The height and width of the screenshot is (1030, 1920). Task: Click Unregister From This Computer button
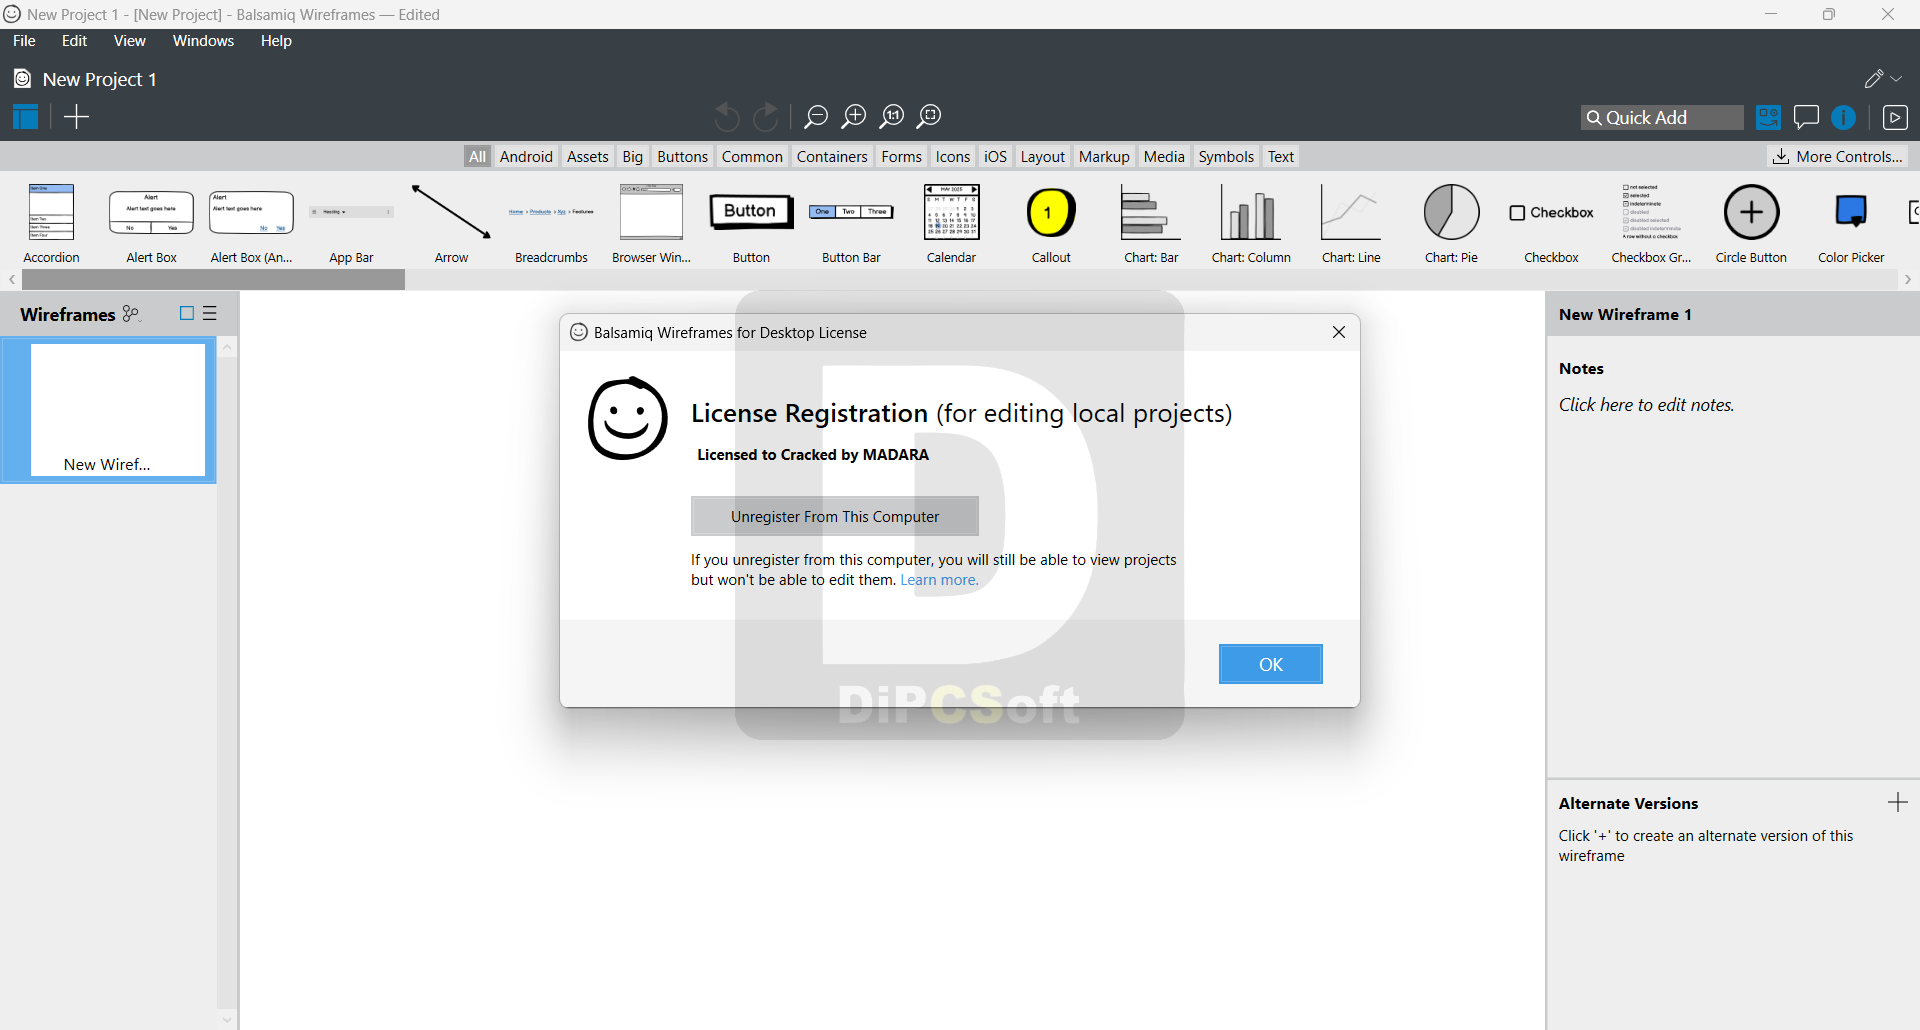click(x=835, y=516)
